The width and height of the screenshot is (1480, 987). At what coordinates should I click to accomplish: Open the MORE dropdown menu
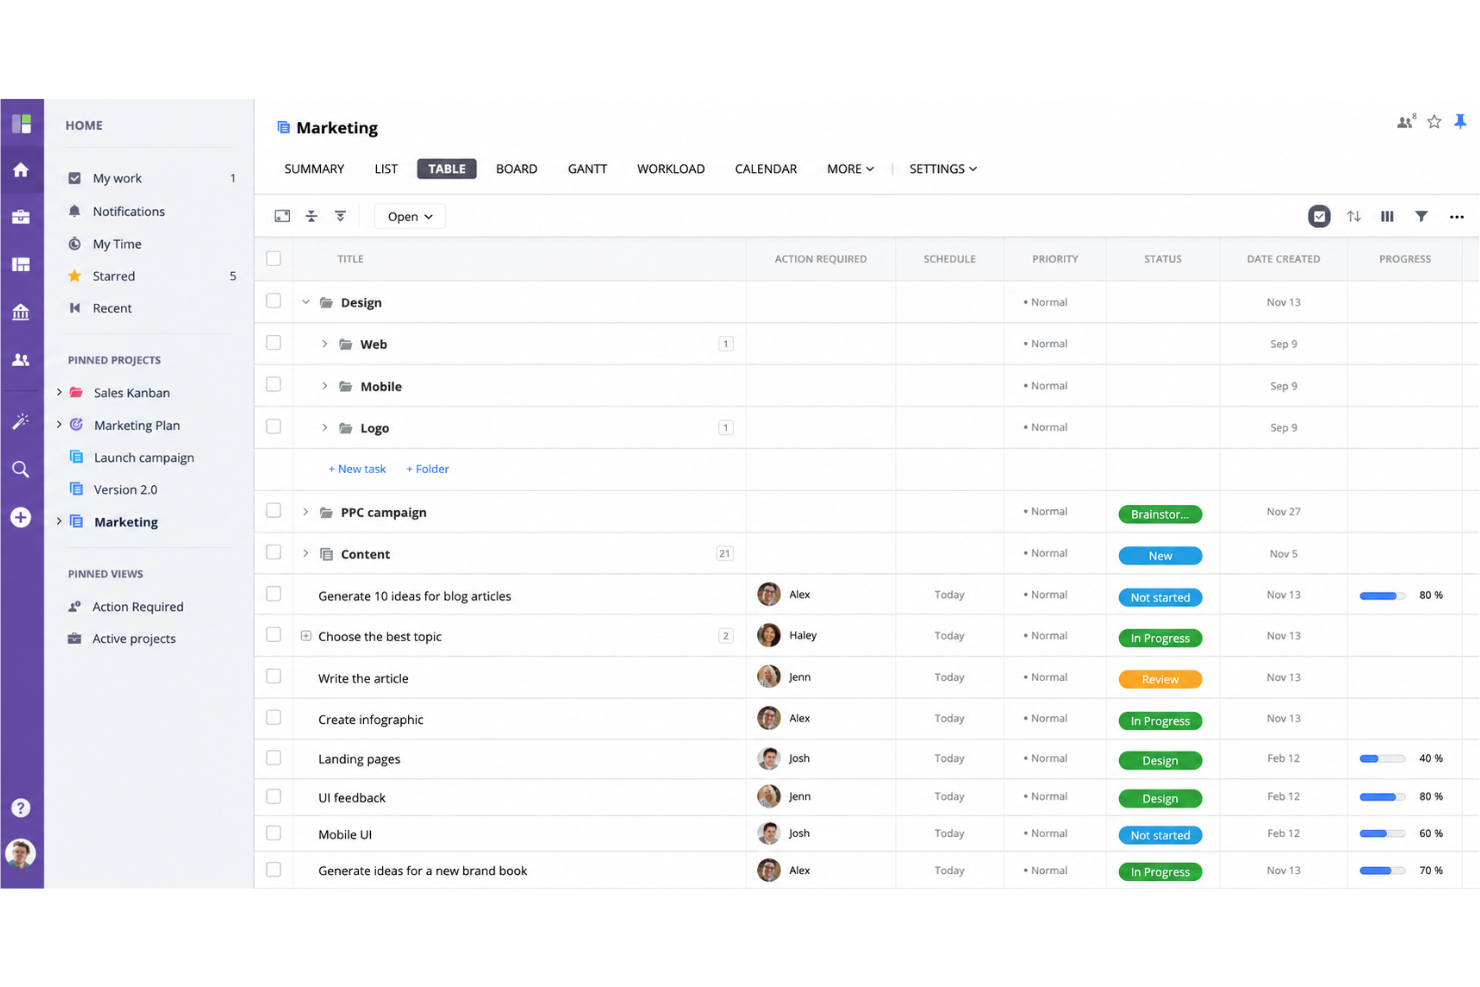point(850,169)
